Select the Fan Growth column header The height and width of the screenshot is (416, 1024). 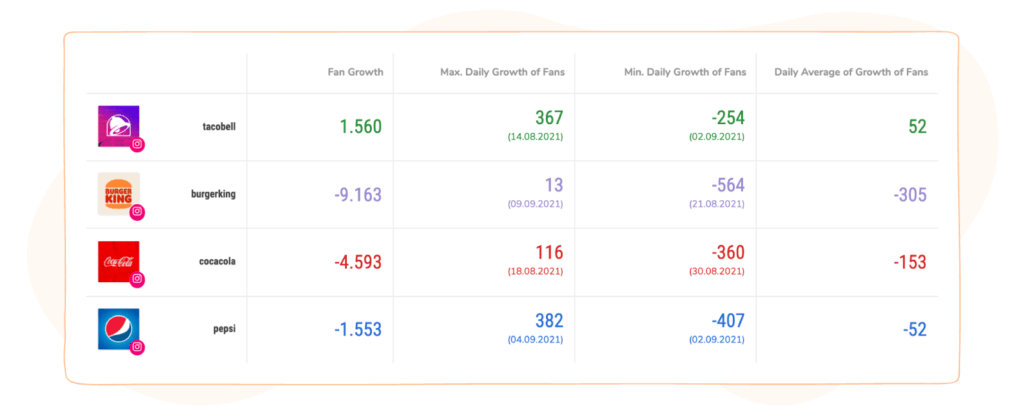(x=355, y=72)
